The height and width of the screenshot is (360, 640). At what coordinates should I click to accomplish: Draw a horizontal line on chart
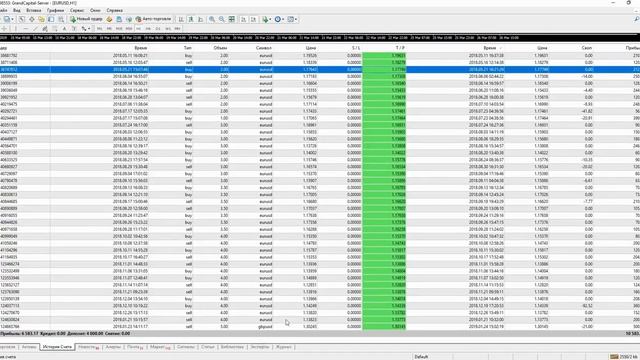pos(25,29)
